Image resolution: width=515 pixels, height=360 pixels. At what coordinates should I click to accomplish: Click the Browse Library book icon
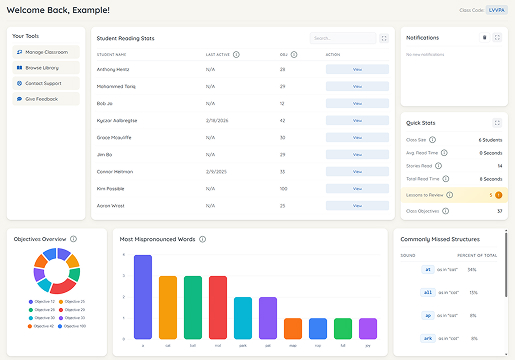[19, 68]
